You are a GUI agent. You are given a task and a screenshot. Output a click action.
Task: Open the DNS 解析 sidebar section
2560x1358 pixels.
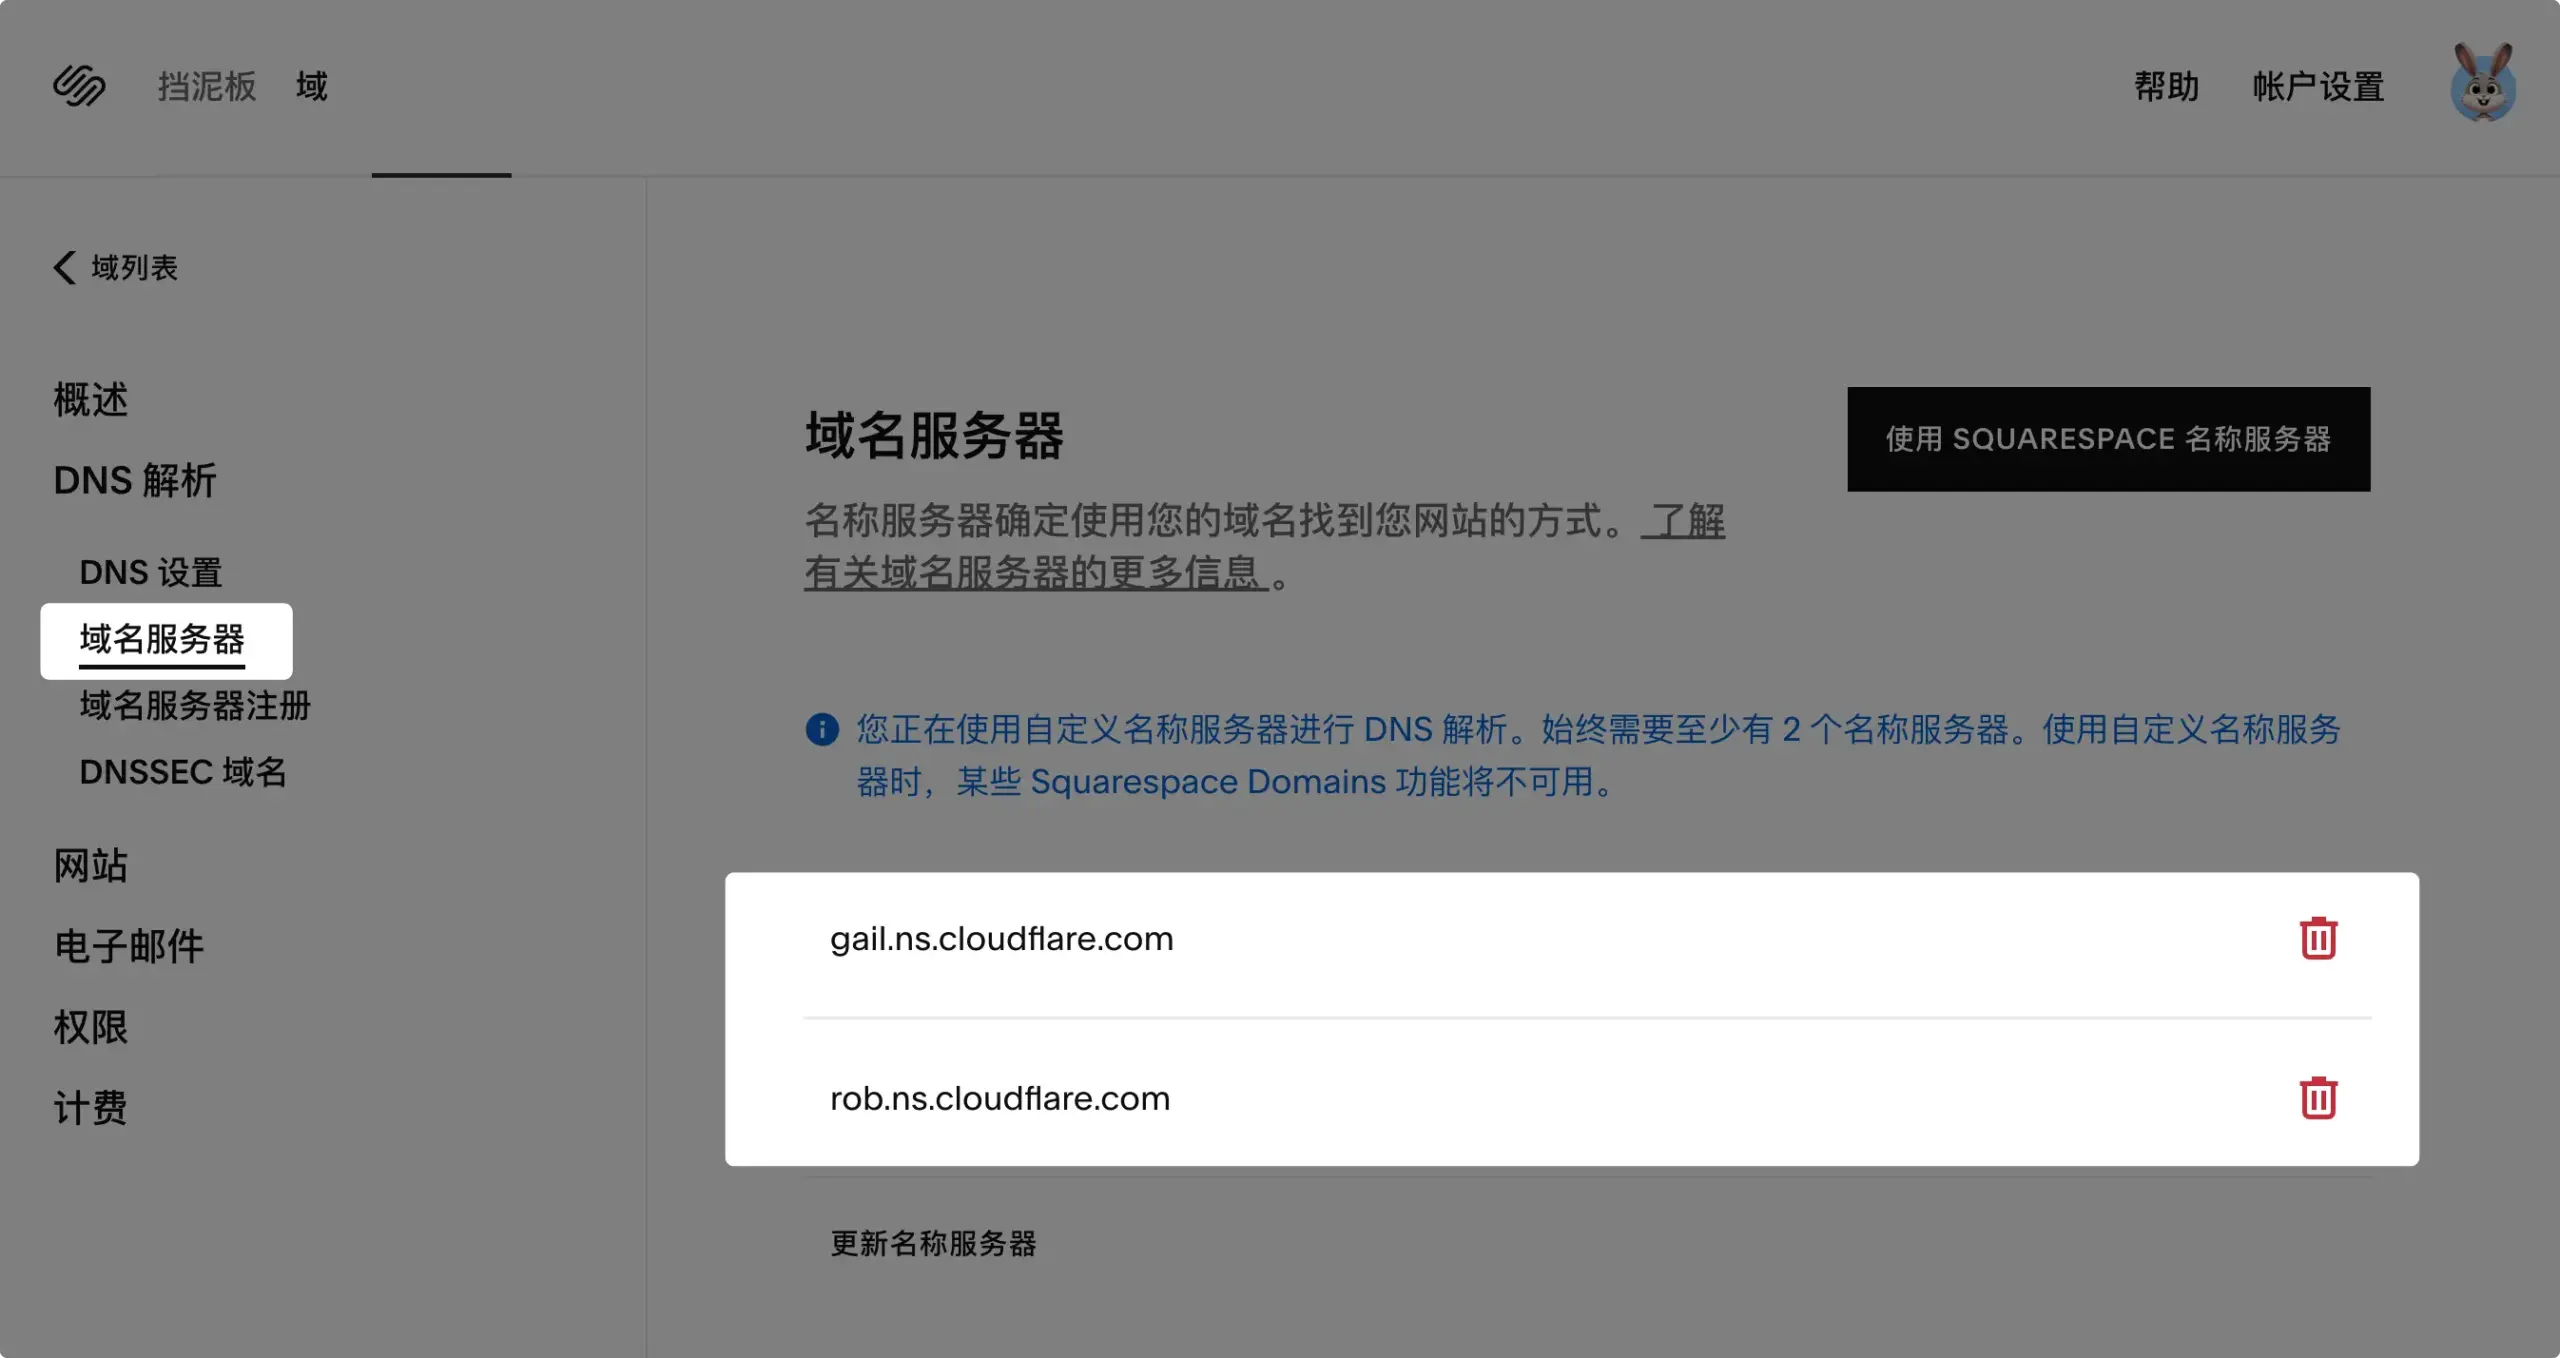click(135, 481)
